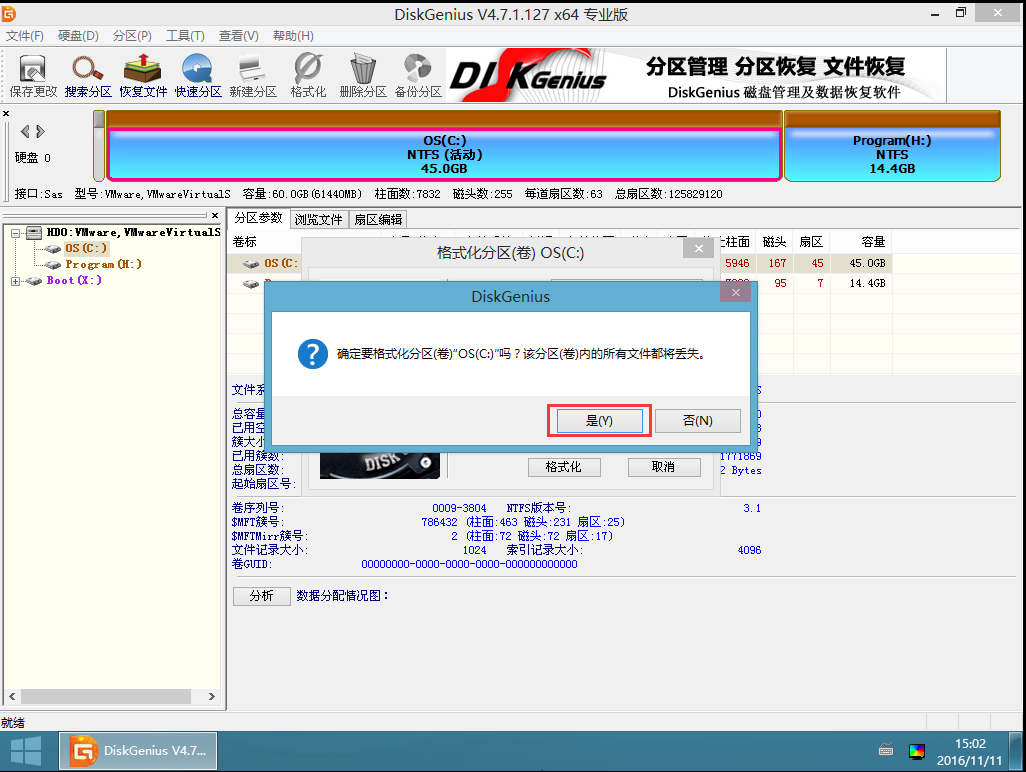This screenshot has height=772, width=1026.
Task: Click scroll right arrow in tree pane
Action: tap(211, 697)
